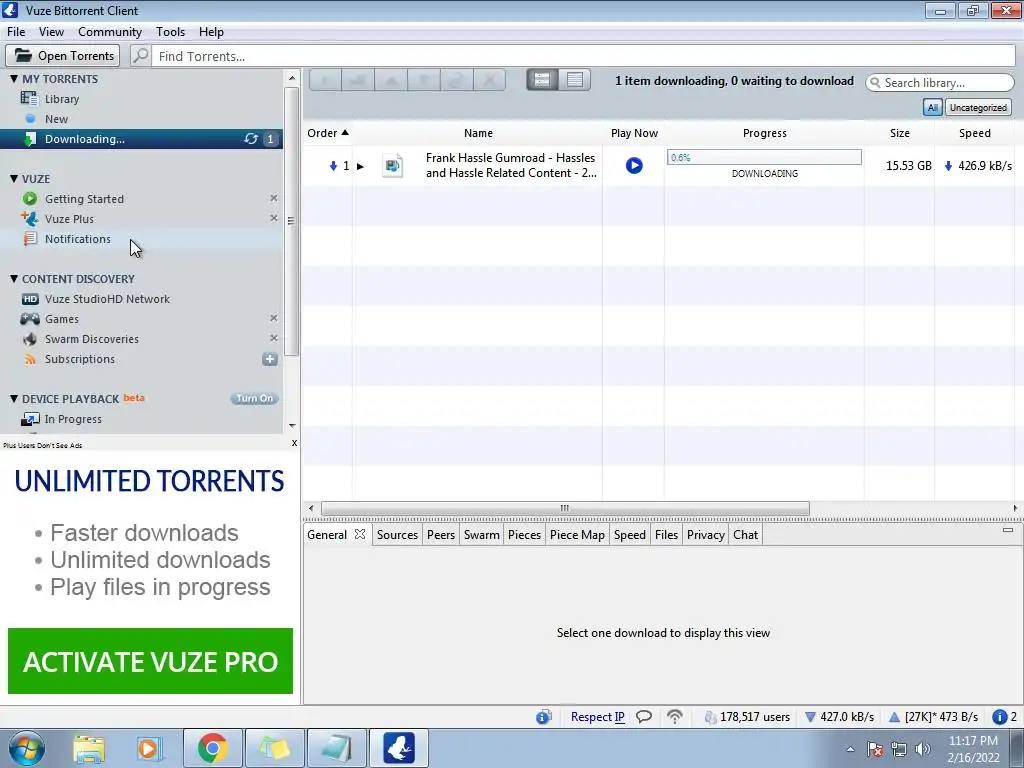Click the horizontal scrollbar under the torrent list
The image size is (1024, 768).
pos(565,508)
